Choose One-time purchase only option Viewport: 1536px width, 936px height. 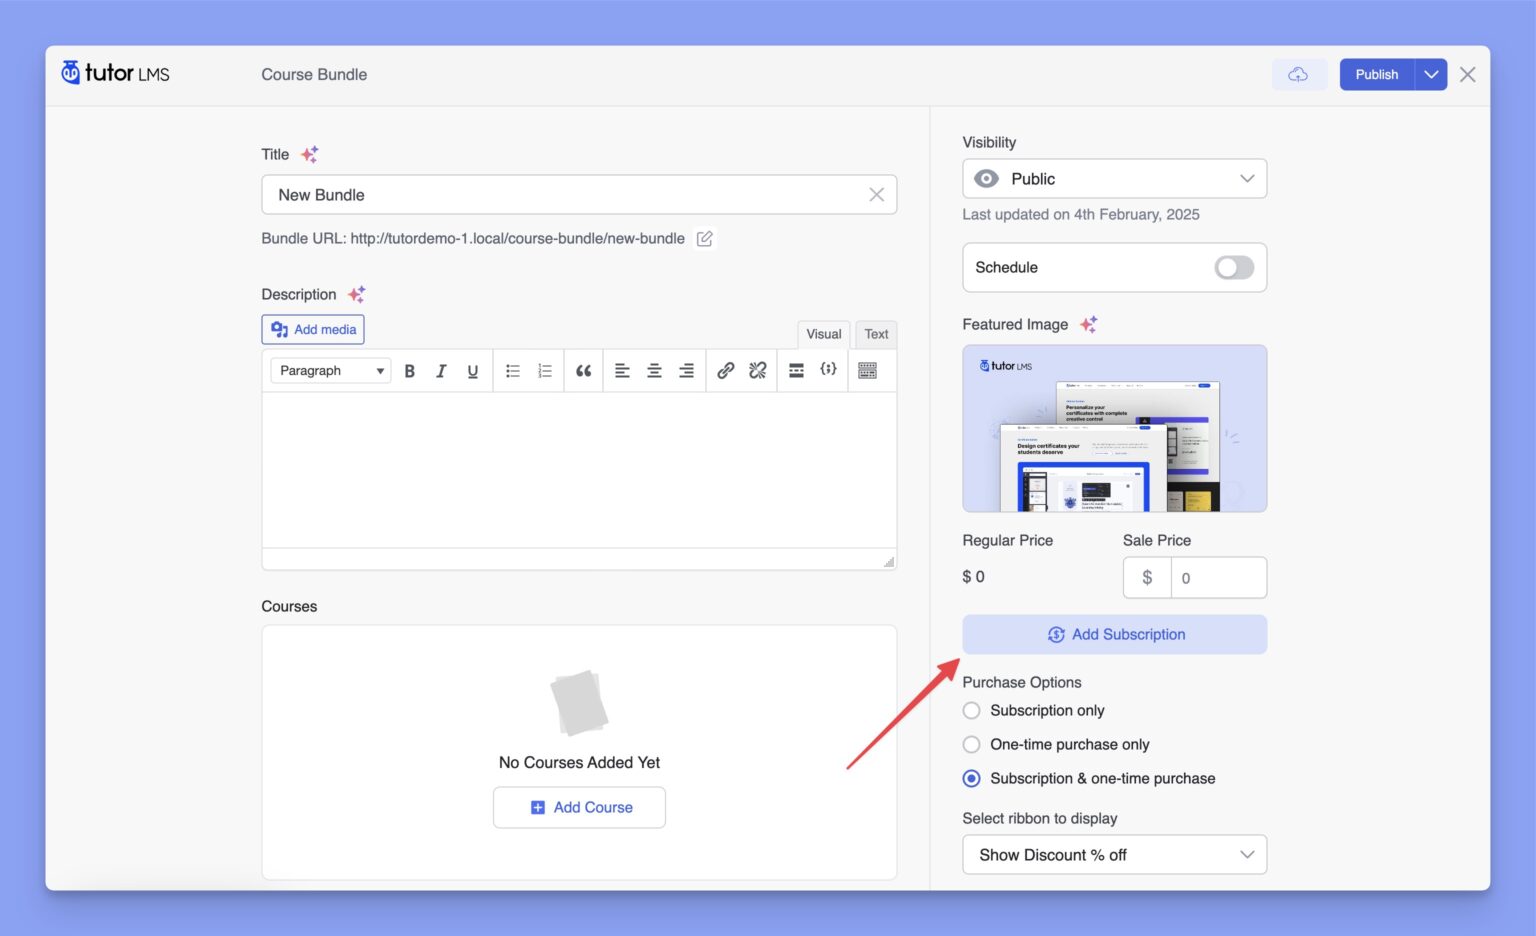[971, 745]
